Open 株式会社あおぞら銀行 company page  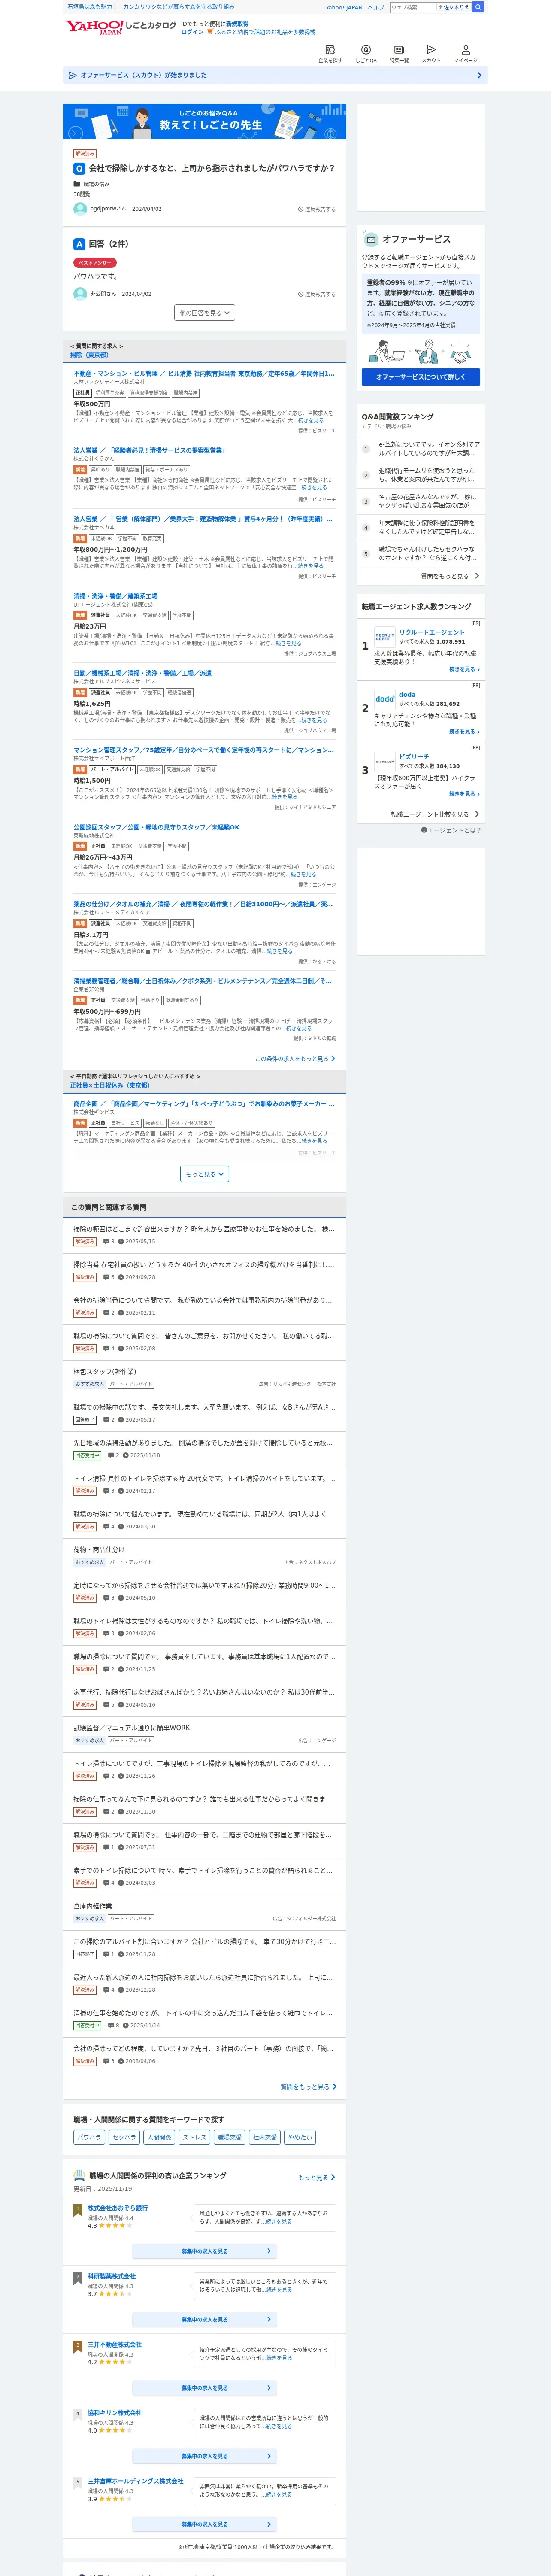118,2208
